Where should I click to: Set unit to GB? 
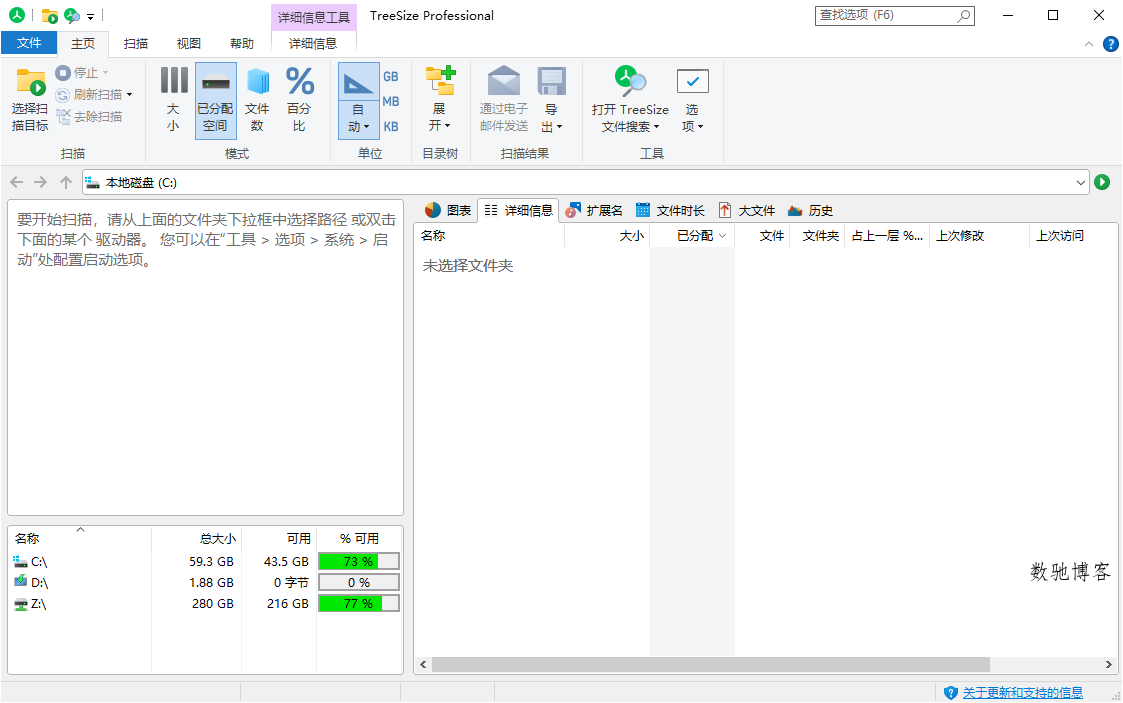pyautogui.click(x=391, y=76)
